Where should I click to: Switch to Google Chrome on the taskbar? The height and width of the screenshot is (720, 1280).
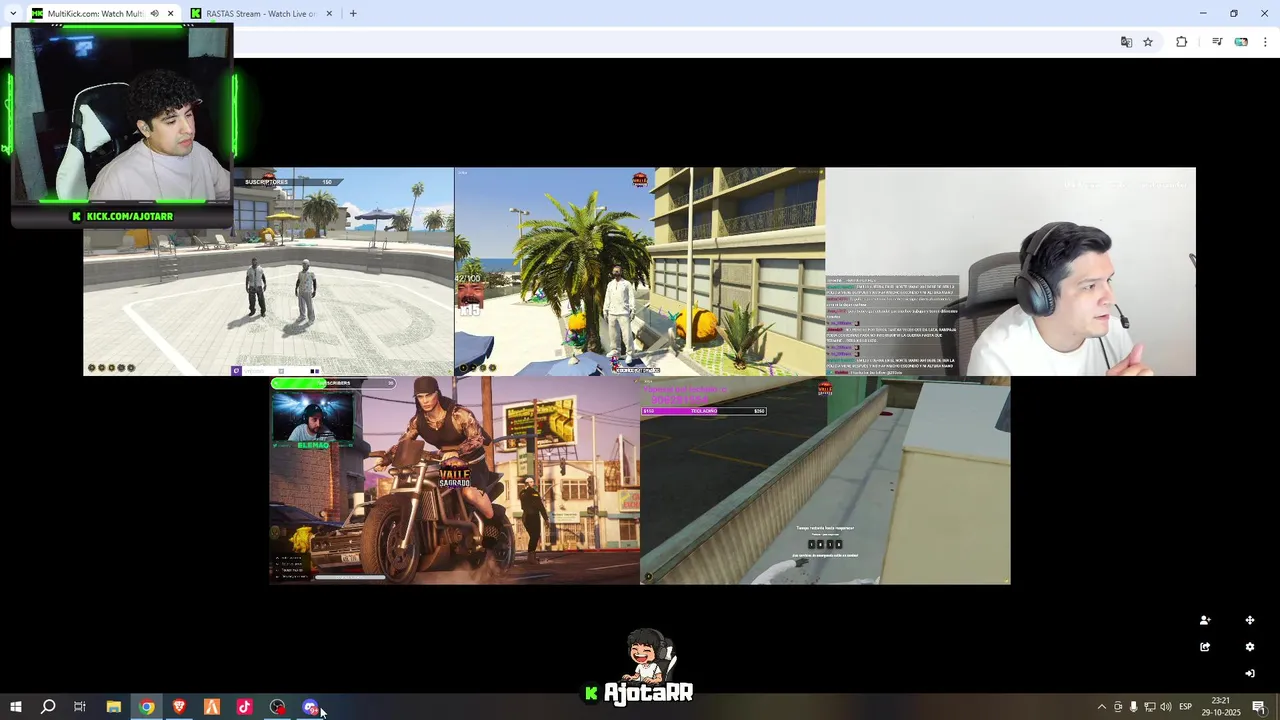click(146, 707)
